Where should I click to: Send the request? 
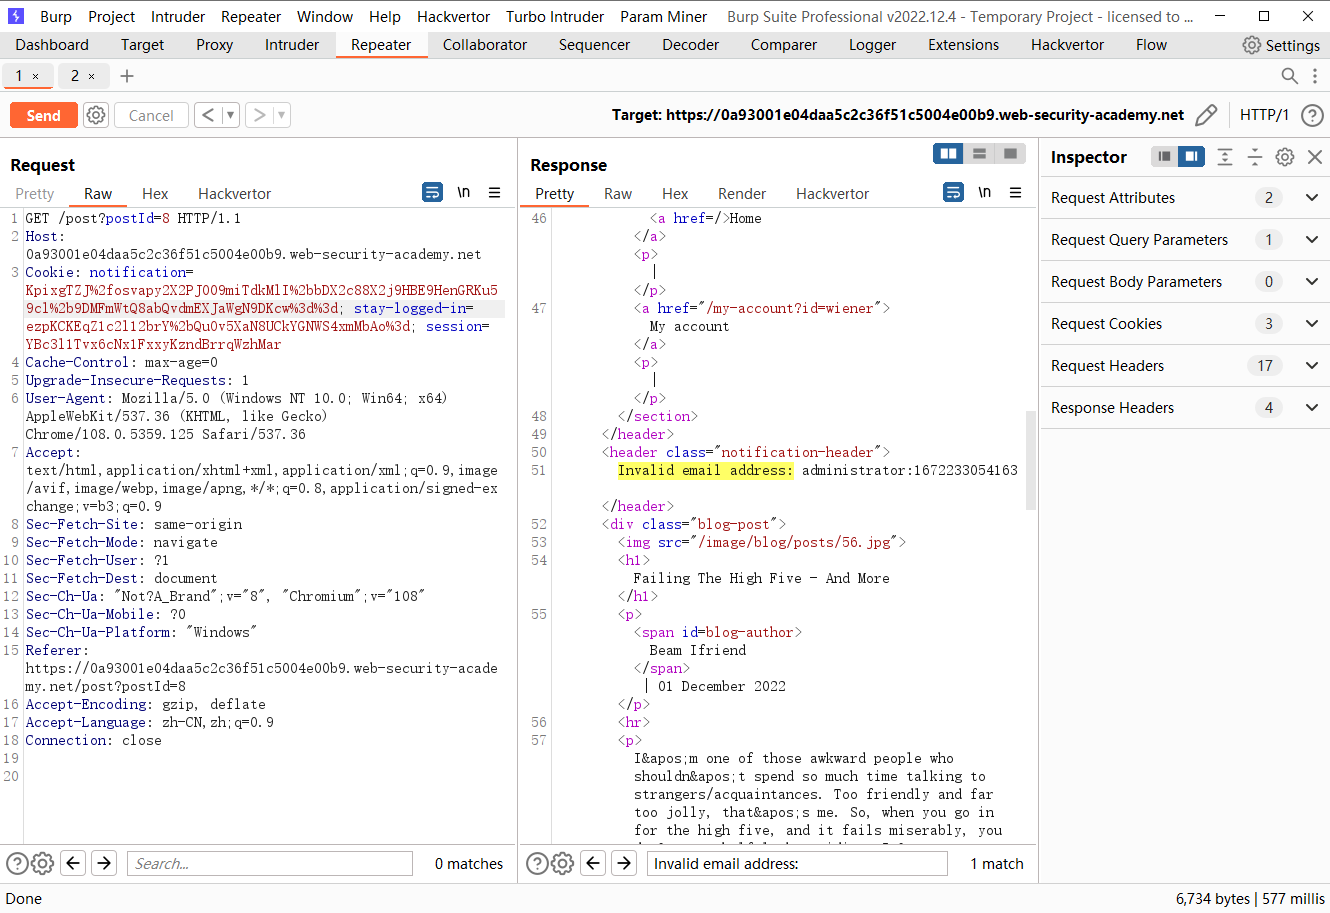point(43,115)
